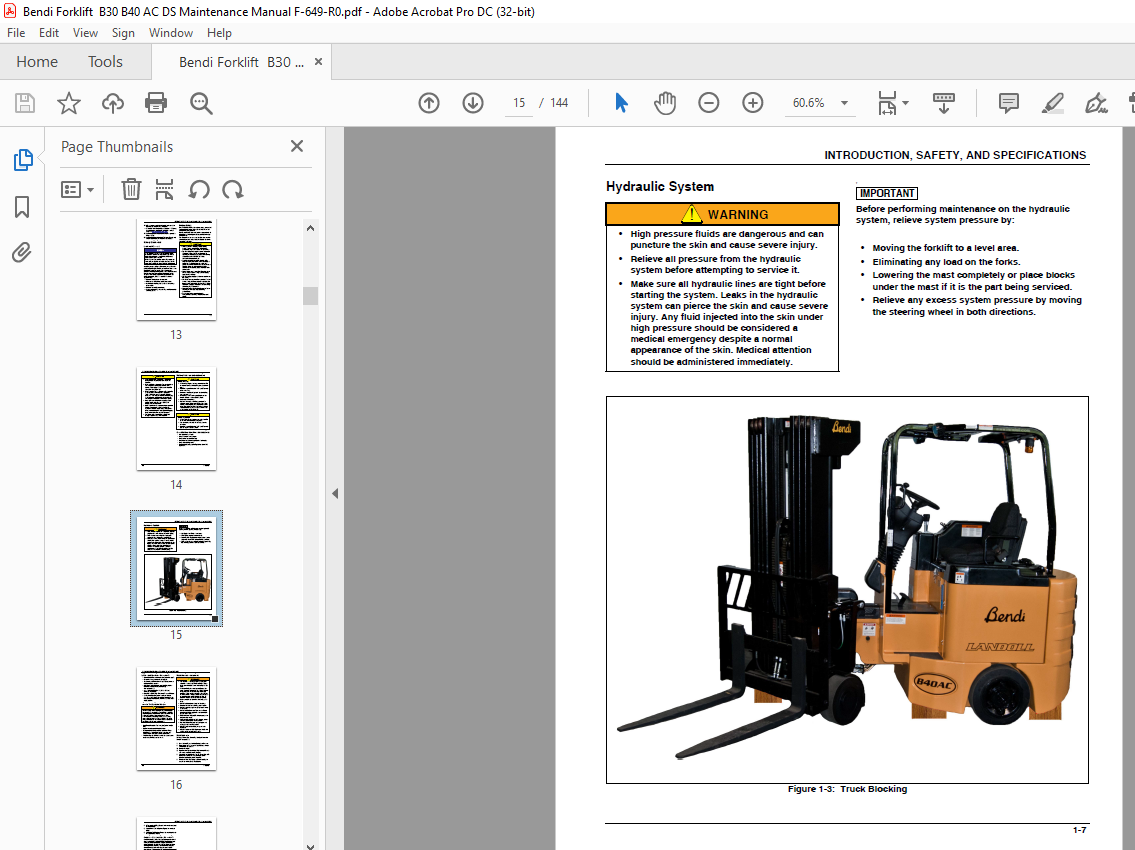
Task: Select page 15 thumbnail
Action: click(176, 568)
